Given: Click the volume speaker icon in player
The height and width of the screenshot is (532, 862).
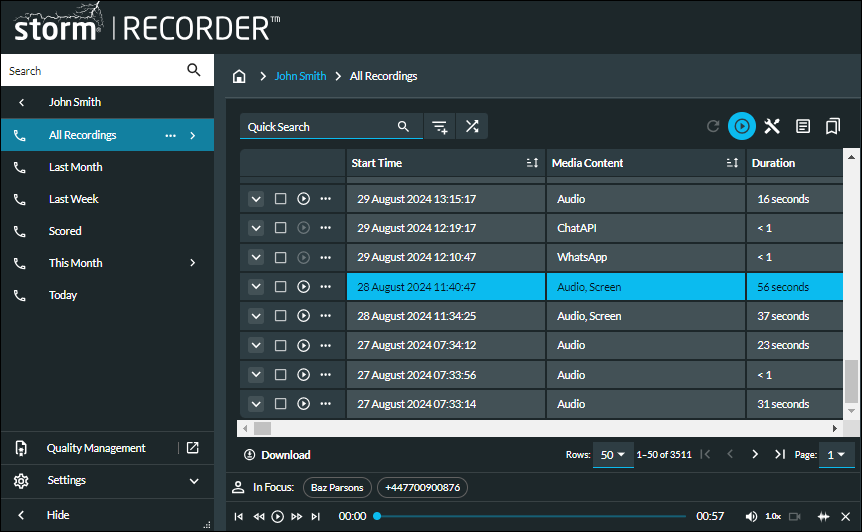Looking at the screenshot, I should (x=750, y=516).
